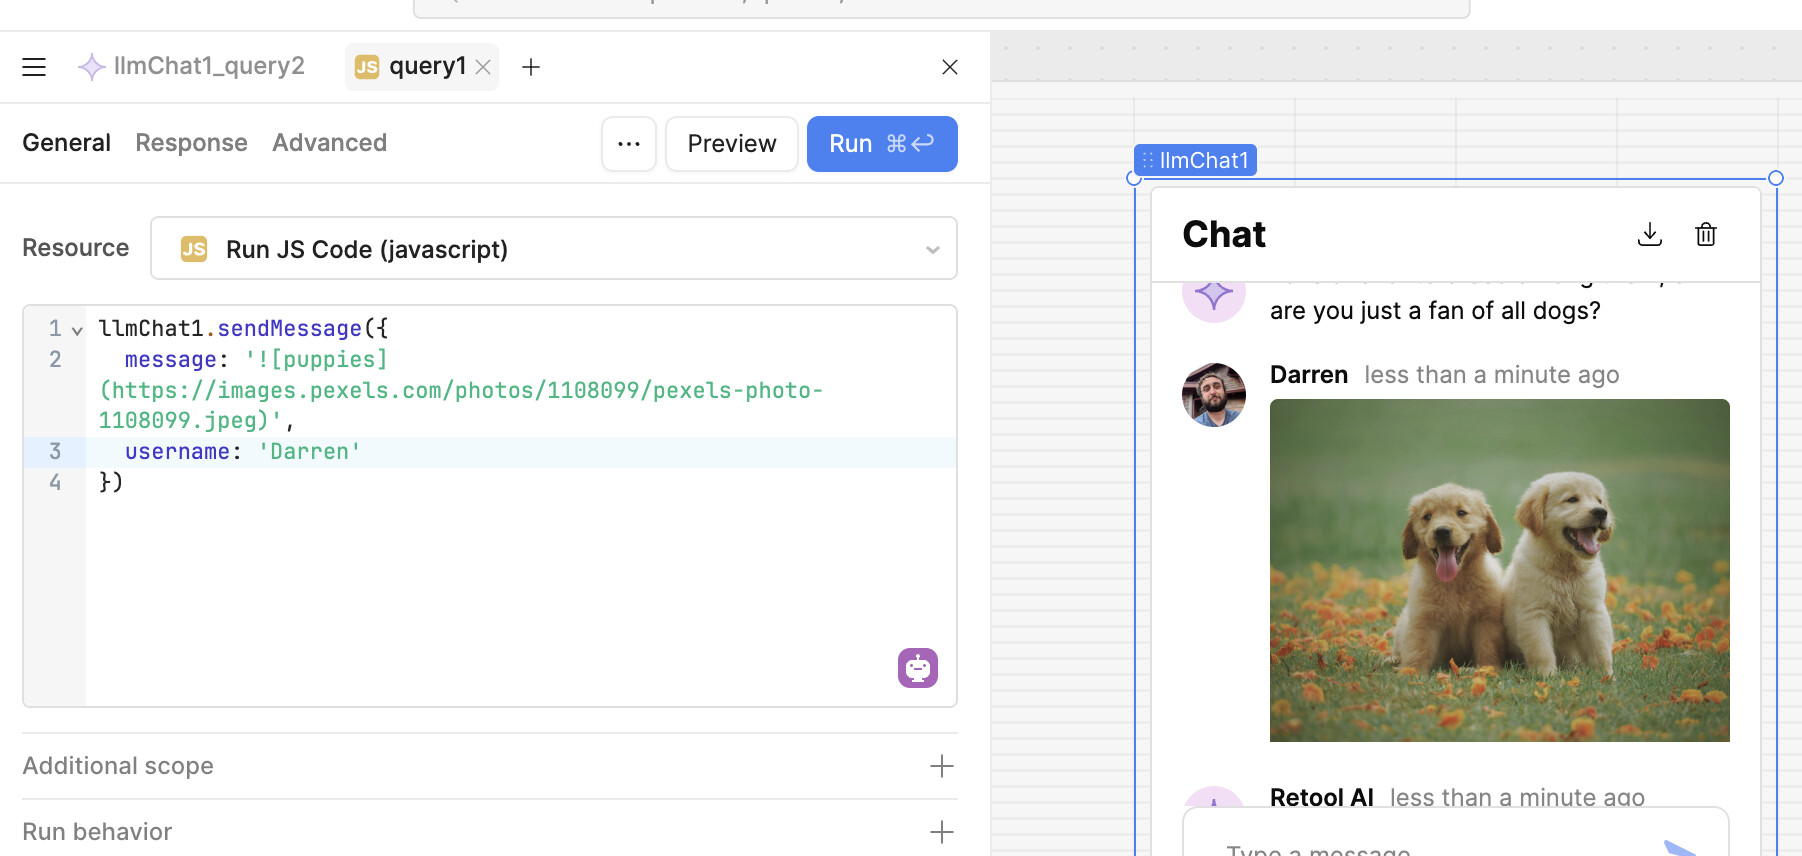
Task: Open the Response tab
Action: click(191, 143)
